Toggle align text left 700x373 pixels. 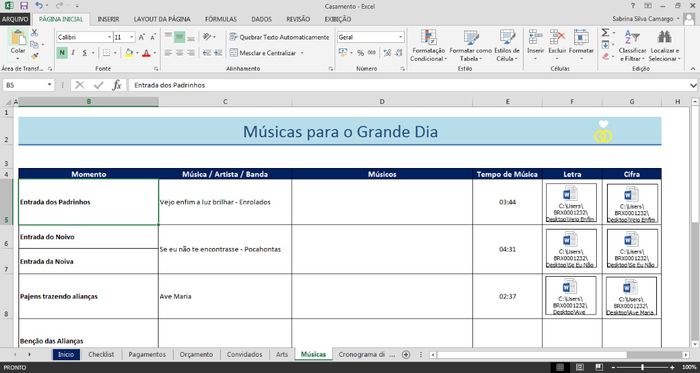coord(168,53)
